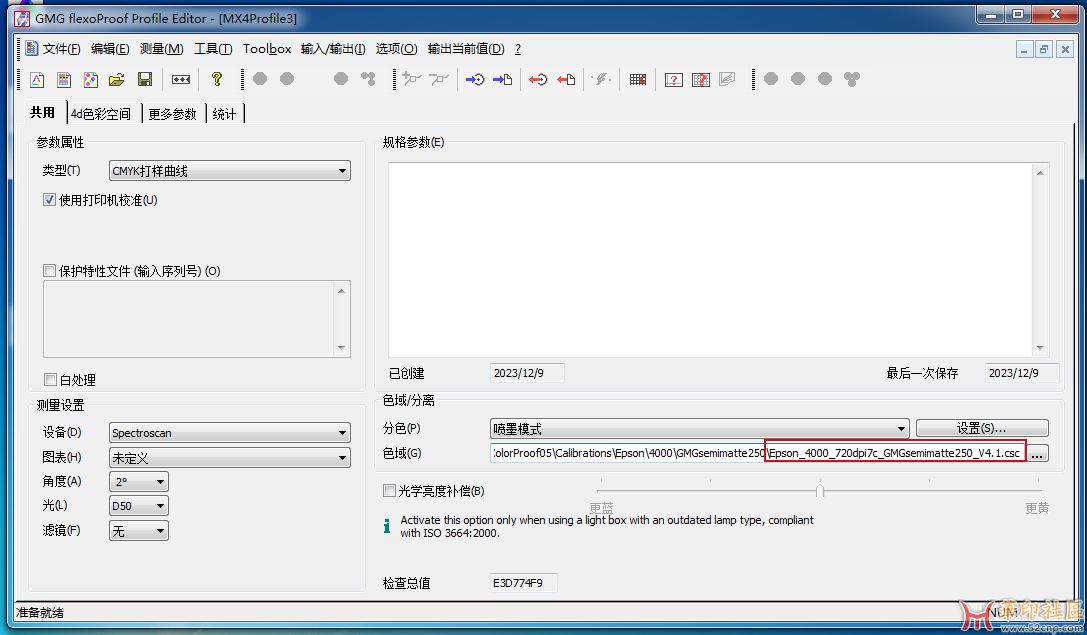Save the profile with the floppy disk icon

(x=145, y=80)
